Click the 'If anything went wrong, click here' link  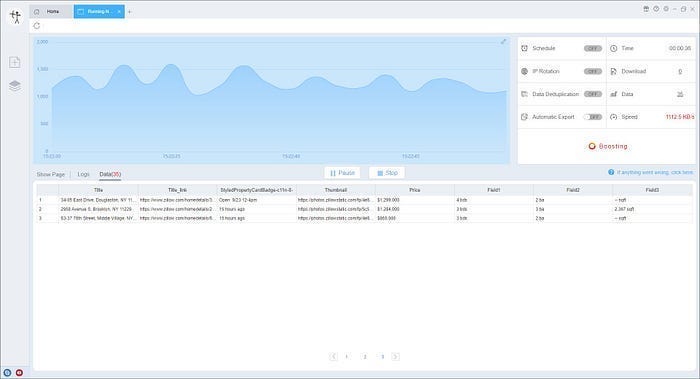click(x=655, y=172)
